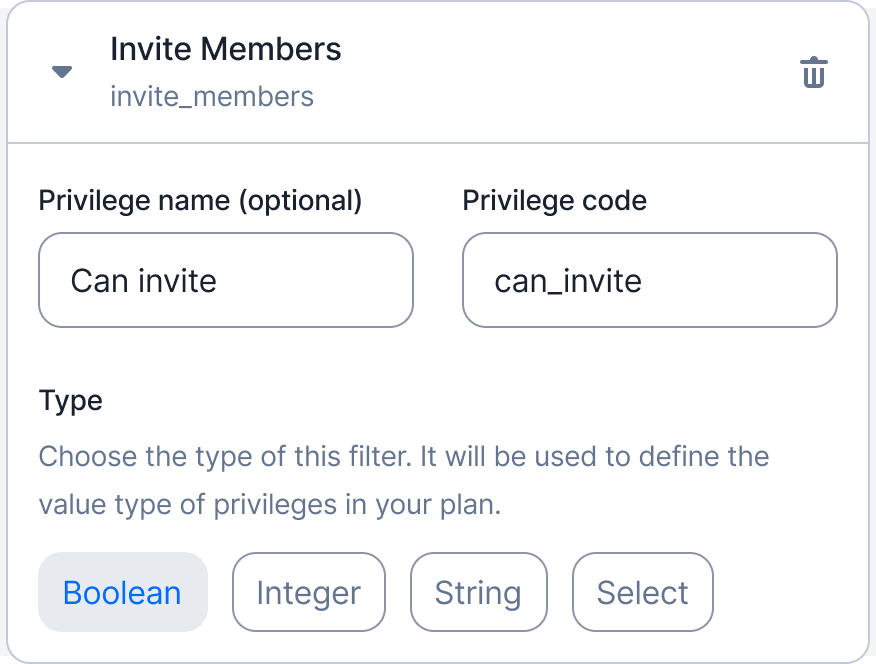Click the Type section heading
876x664 pixels.
[70, 401]
